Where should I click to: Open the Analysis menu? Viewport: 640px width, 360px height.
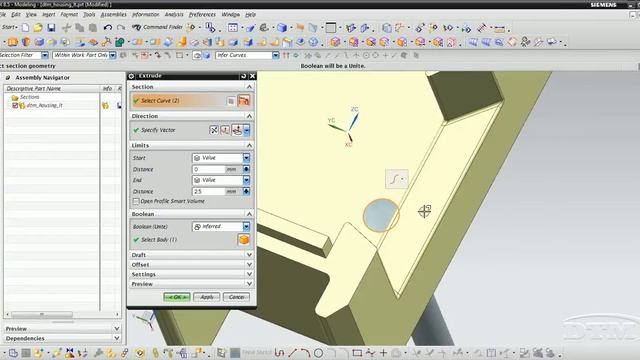tap(174, 14)
